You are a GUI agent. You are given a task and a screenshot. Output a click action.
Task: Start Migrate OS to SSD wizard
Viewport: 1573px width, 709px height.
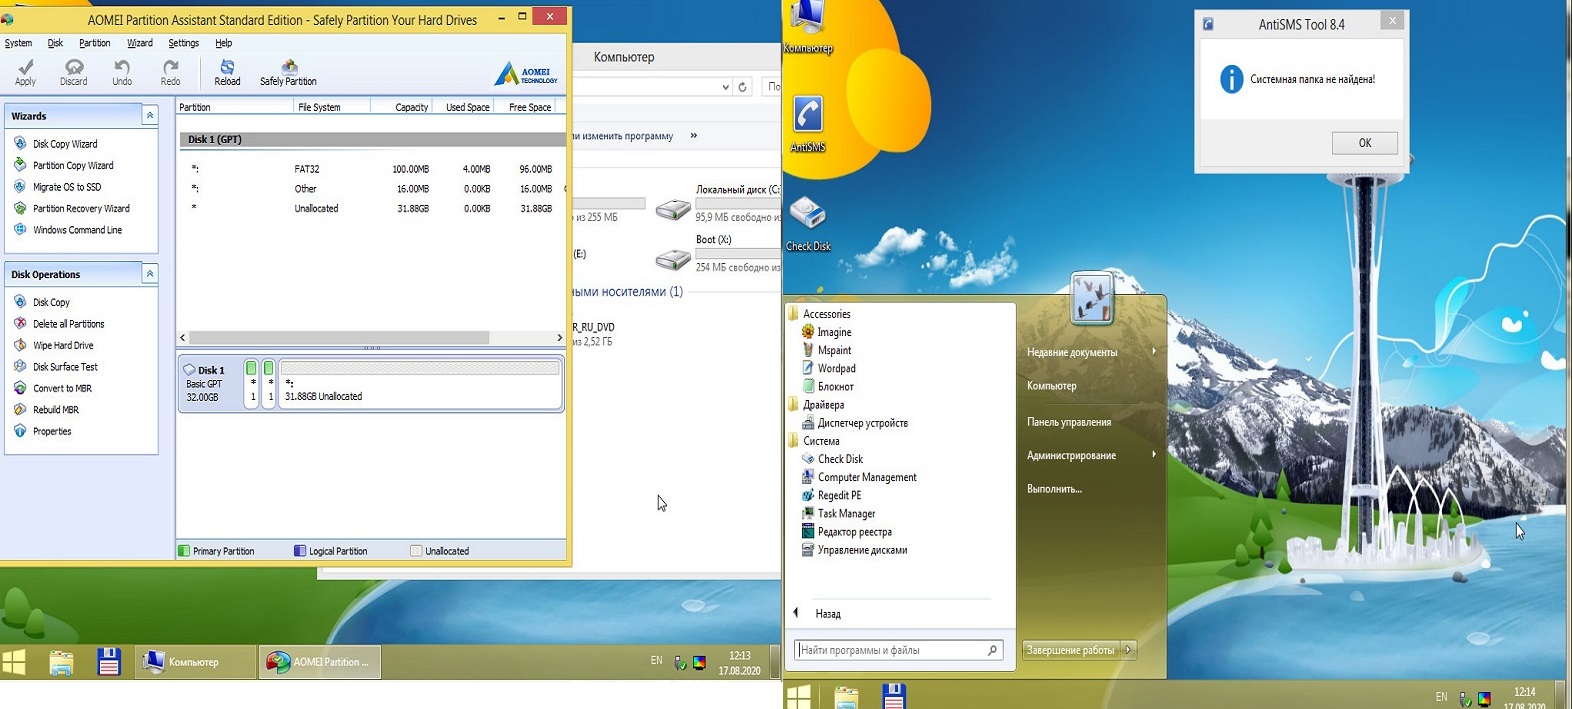click(x=66, y=187)
